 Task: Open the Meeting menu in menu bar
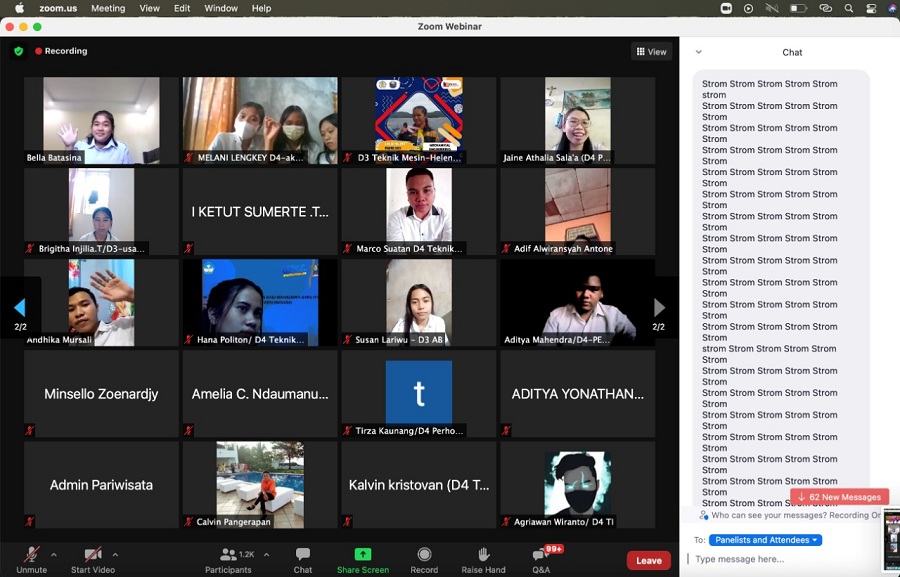tap(108, 8)
